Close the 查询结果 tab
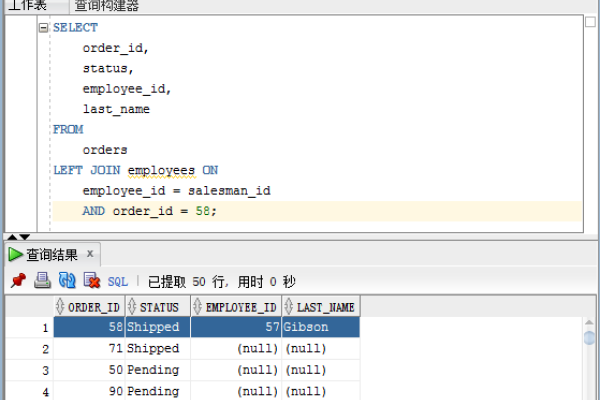 [89, 254]
